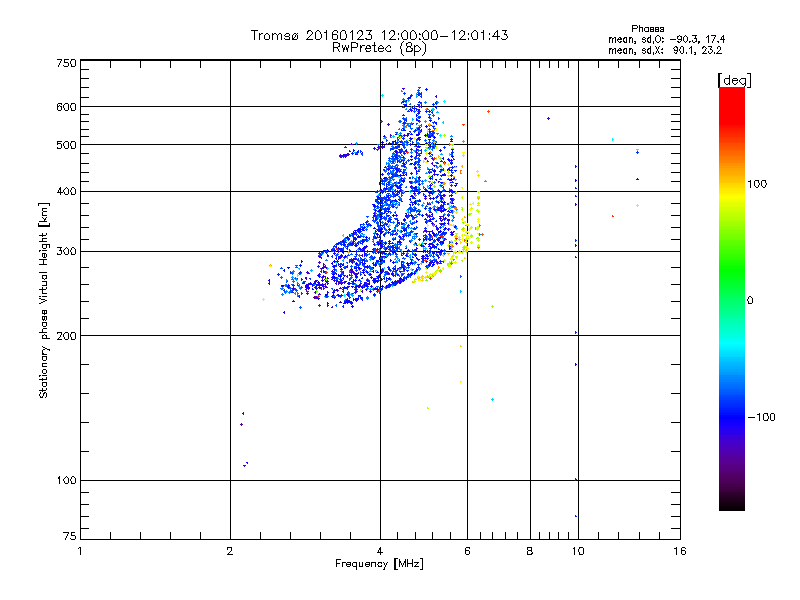Click the '10' x-axis tick label
Screen dimensions: 800x600
pyautogui.click(x=578, y=551)
